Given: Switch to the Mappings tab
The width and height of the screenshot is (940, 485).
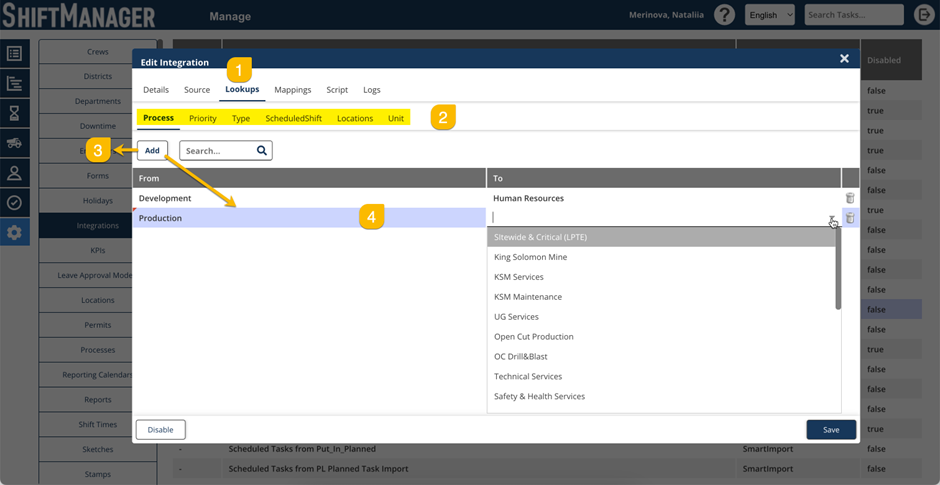Looking at the screenshot, I should pyautogui.click(x=292, y=90).
